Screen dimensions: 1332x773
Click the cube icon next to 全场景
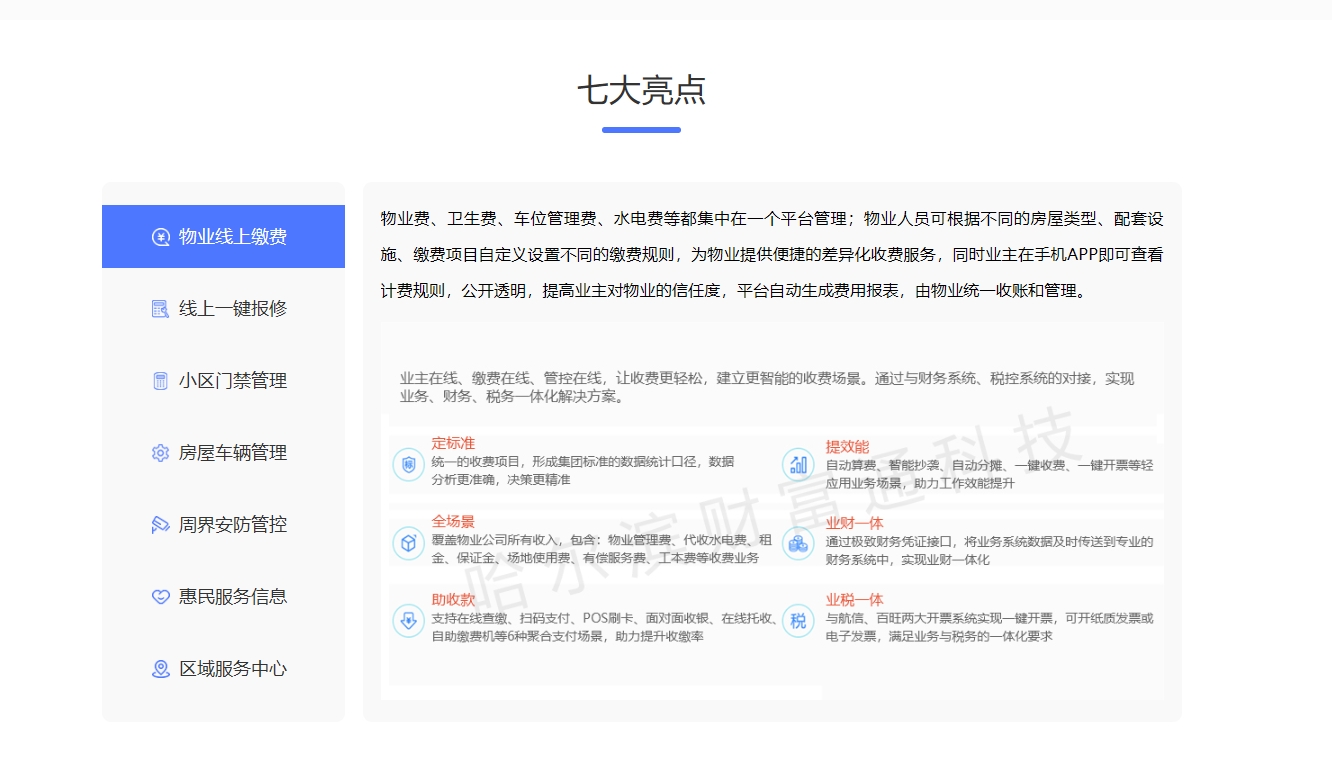(x=408, y=543)
